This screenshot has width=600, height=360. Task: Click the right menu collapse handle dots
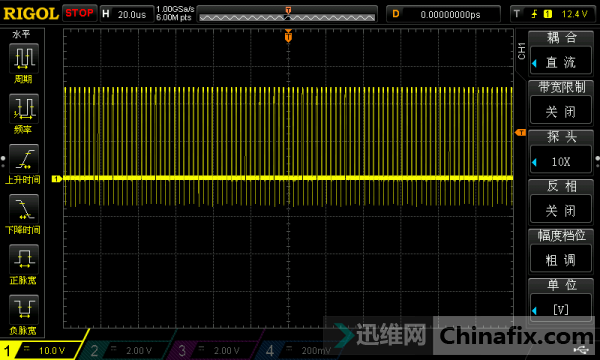(597, 161)
